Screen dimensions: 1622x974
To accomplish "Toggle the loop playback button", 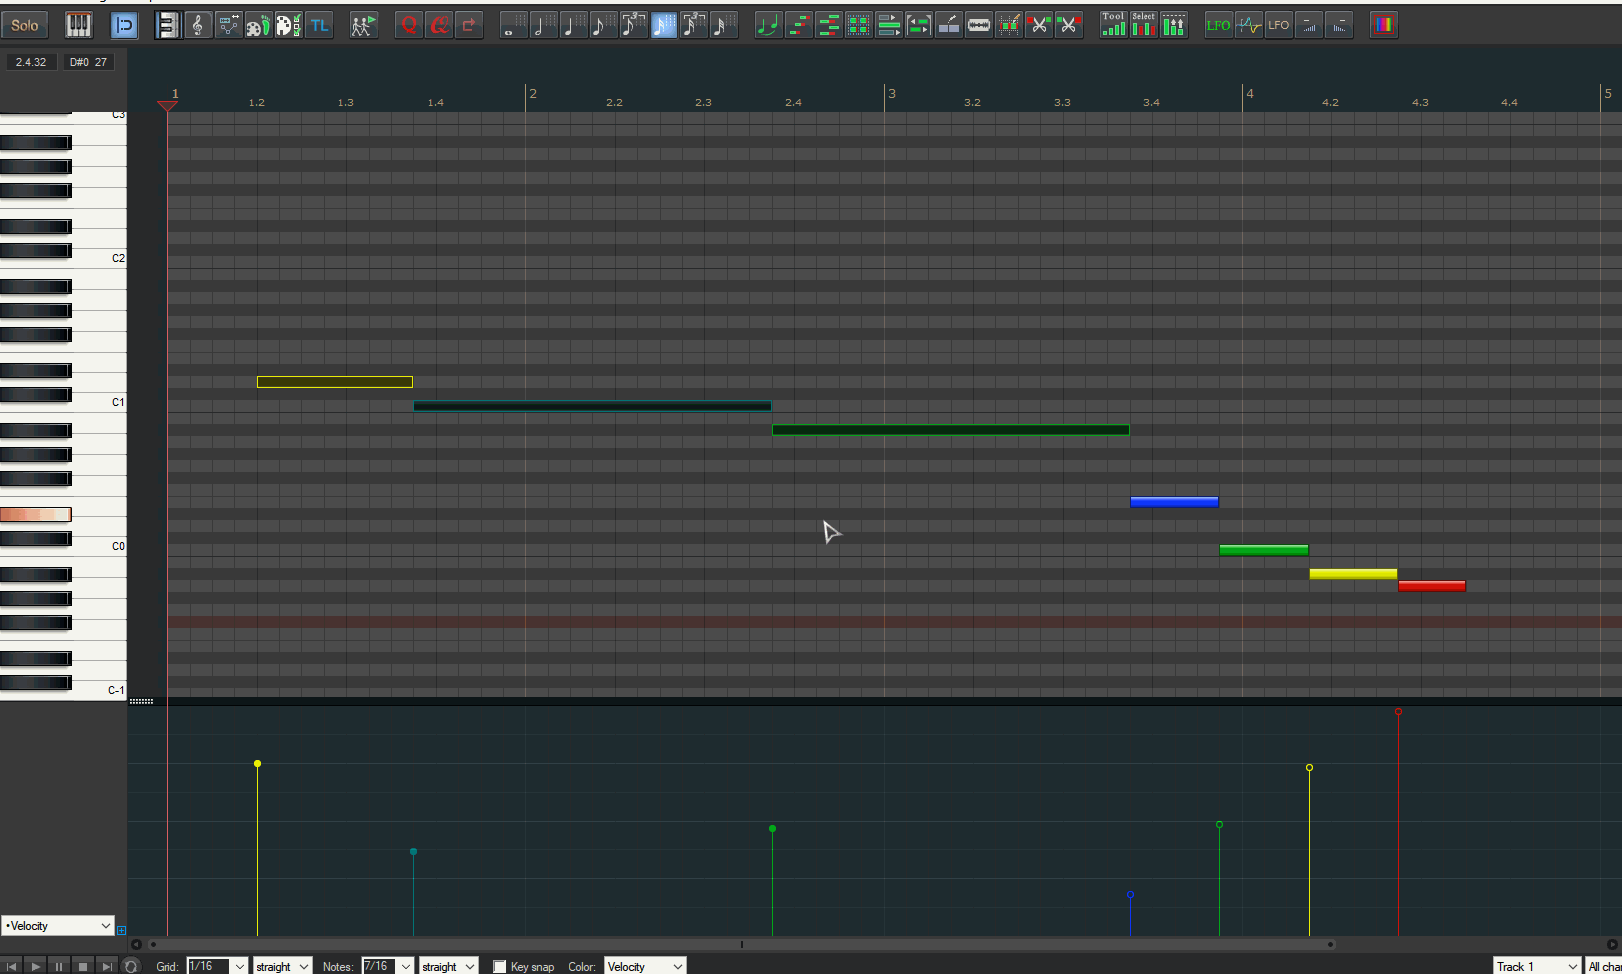I will 131,966.
